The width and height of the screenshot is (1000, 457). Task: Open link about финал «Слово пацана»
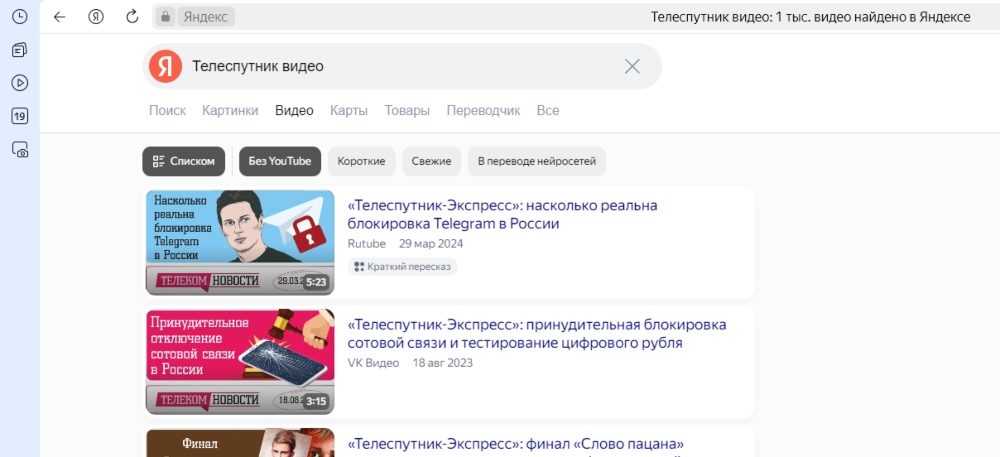[x=516, y=444]
